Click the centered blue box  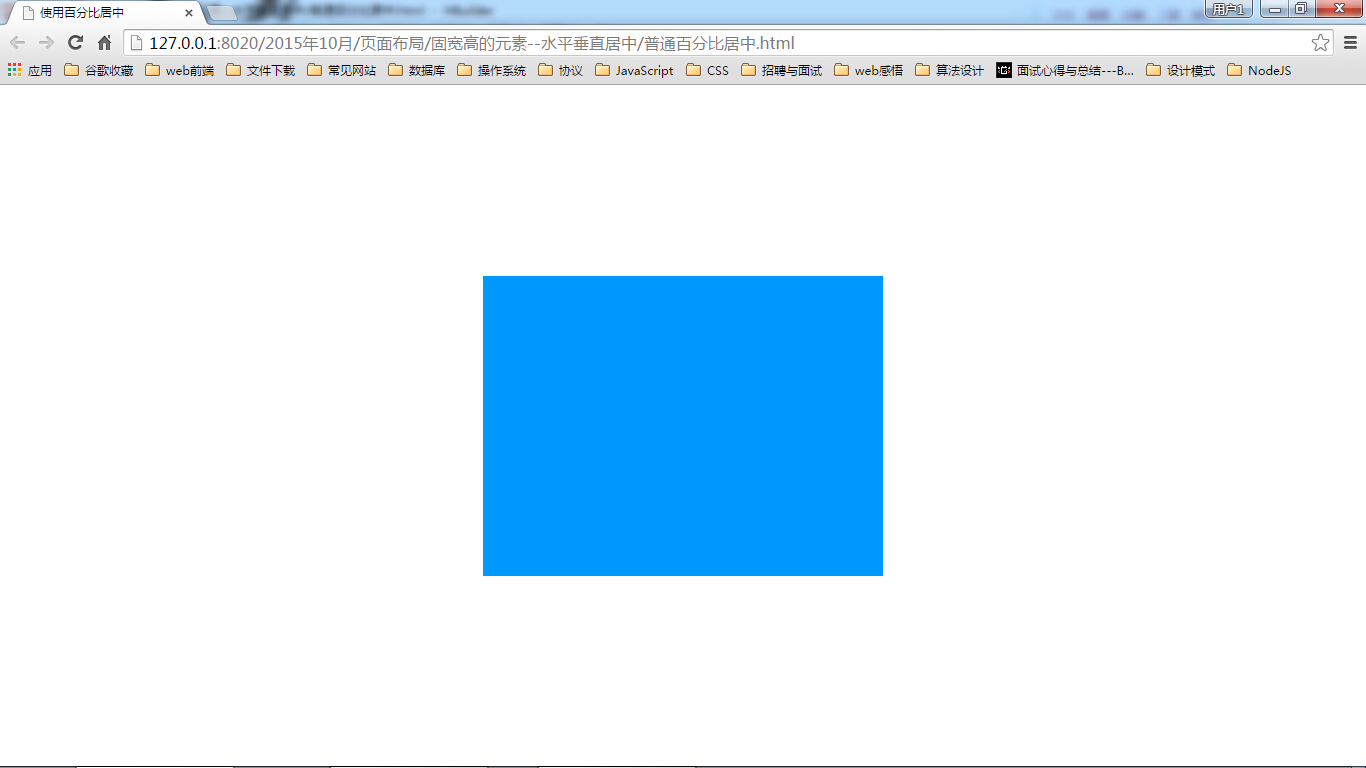(x=683, y=426)
